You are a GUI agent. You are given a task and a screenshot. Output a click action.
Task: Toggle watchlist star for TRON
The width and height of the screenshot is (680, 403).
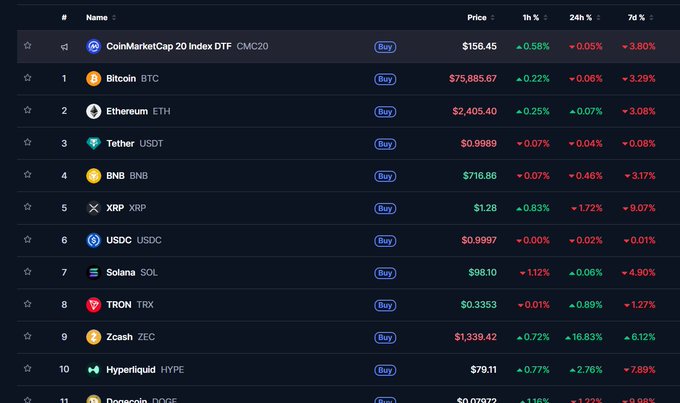pos(27,304)
